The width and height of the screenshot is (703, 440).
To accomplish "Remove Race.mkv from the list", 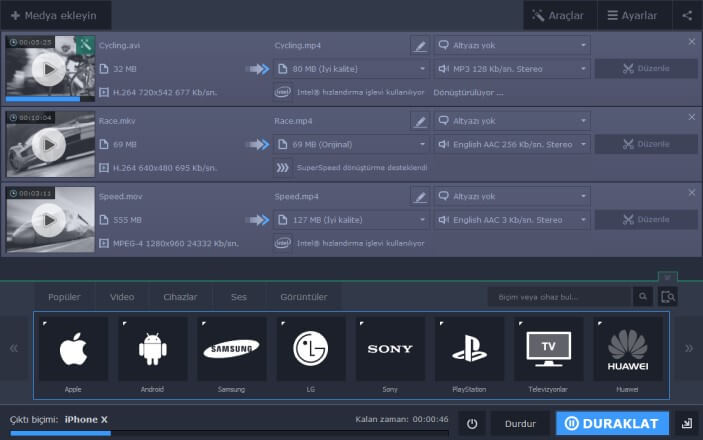I will (692, 117).
